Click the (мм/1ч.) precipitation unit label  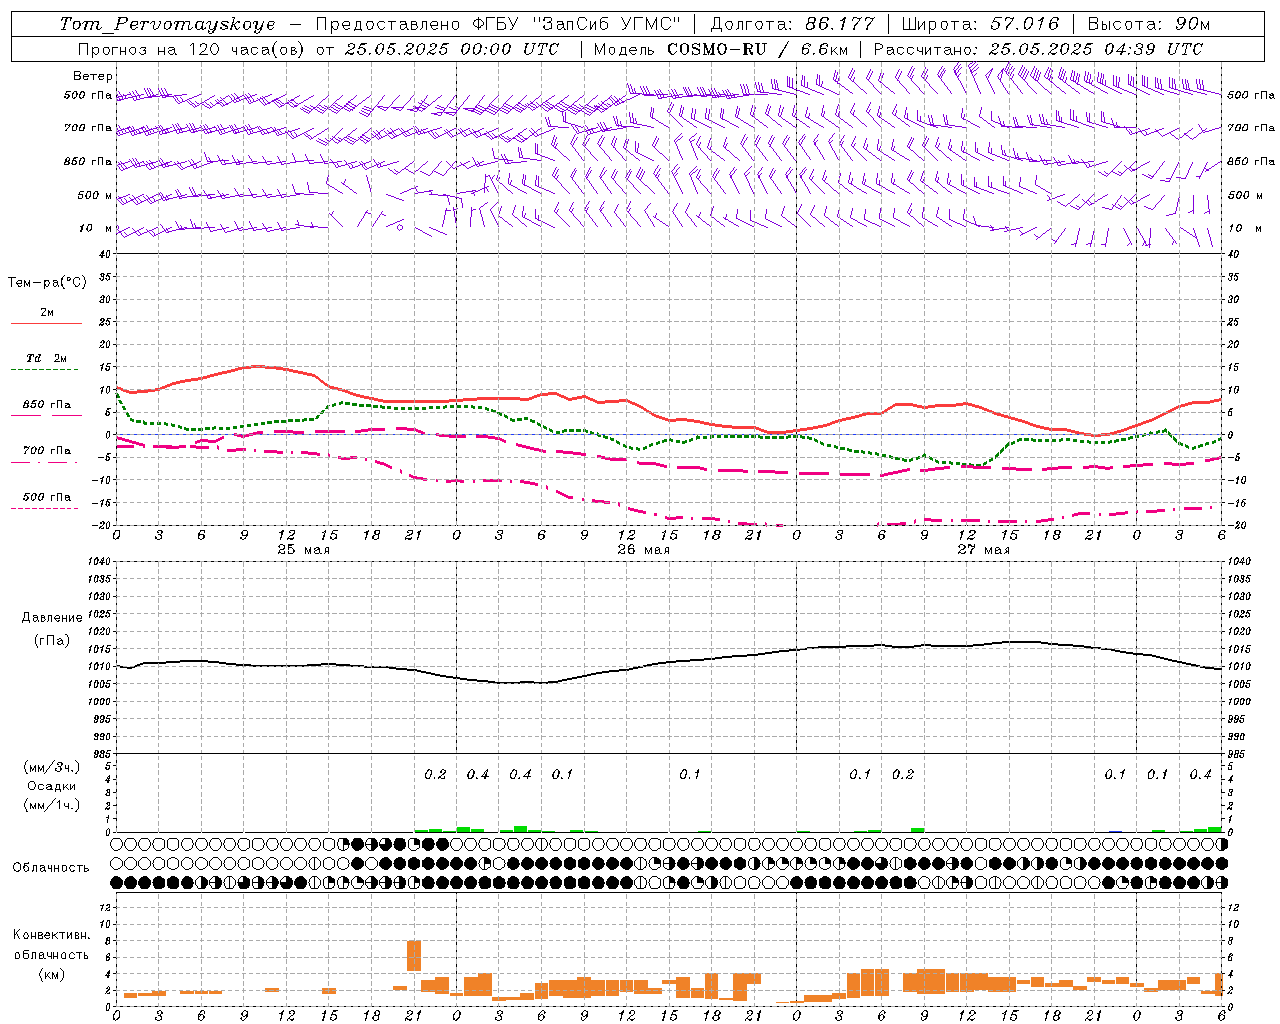point(52,805)
